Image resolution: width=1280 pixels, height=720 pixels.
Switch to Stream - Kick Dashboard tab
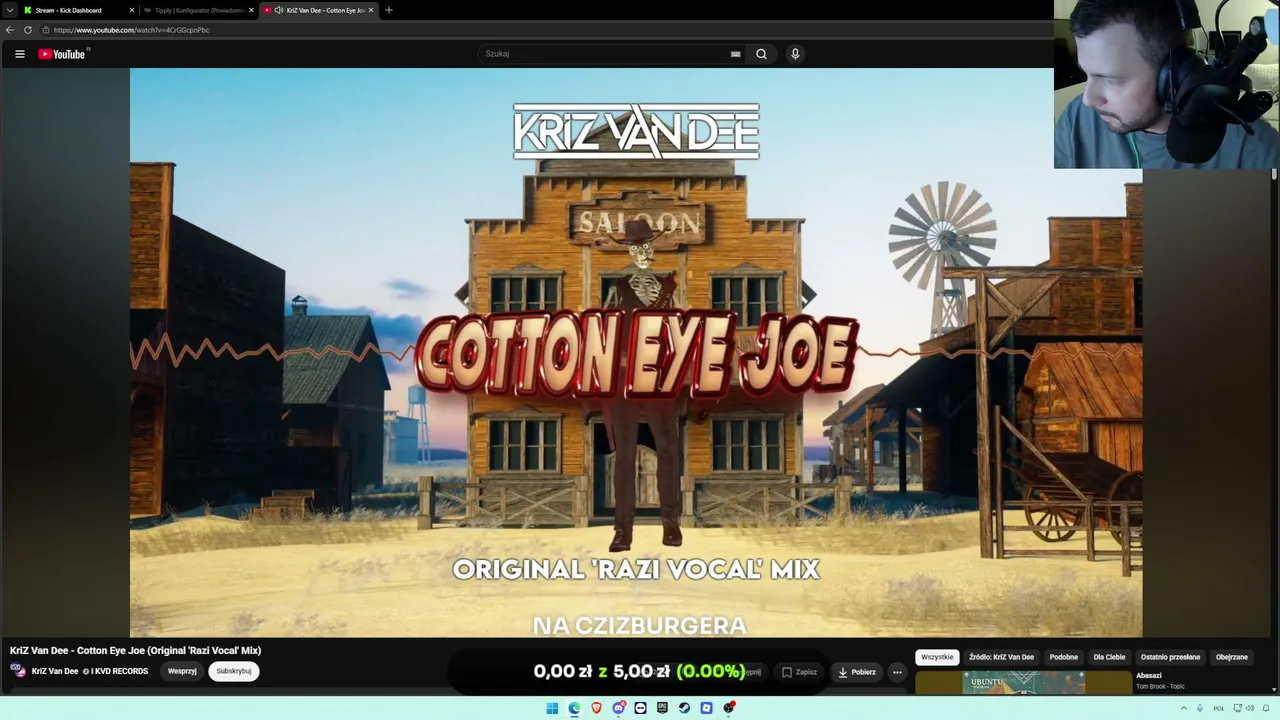pyautogui.click(x=78, y=10)
